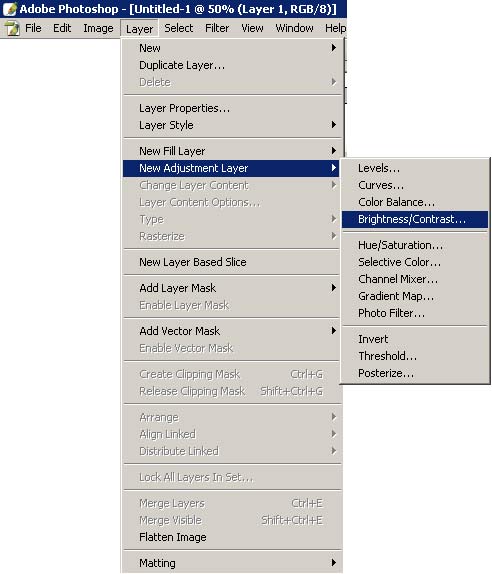The width and height of the screenshot is (492, 574).
Task: Open the Add Layer Mask submenu
Action: pyautogui.click(x=333, y=288)
